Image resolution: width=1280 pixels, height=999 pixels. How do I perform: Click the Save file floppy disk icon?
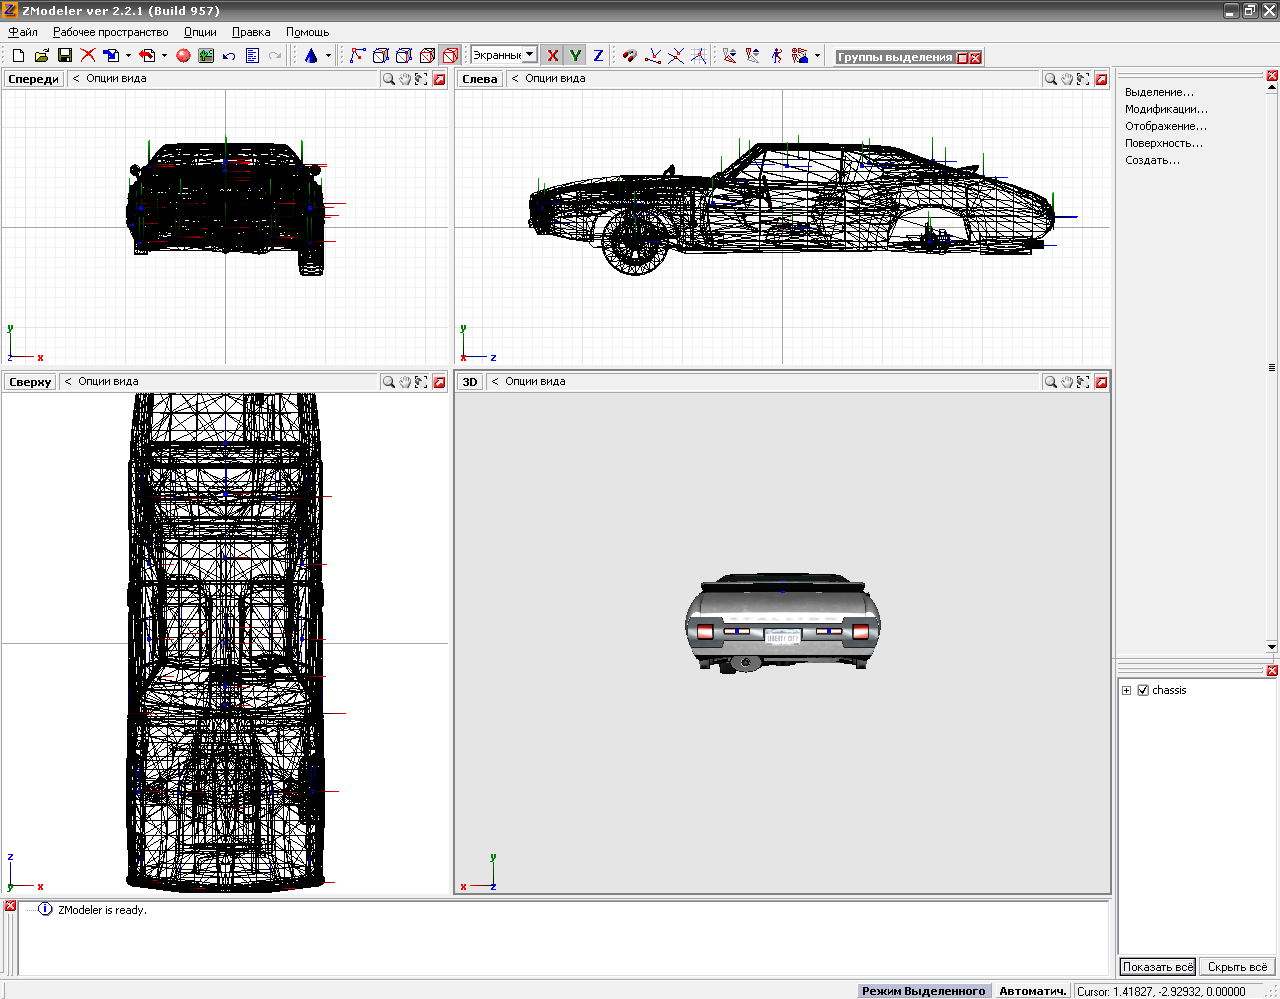65,56
